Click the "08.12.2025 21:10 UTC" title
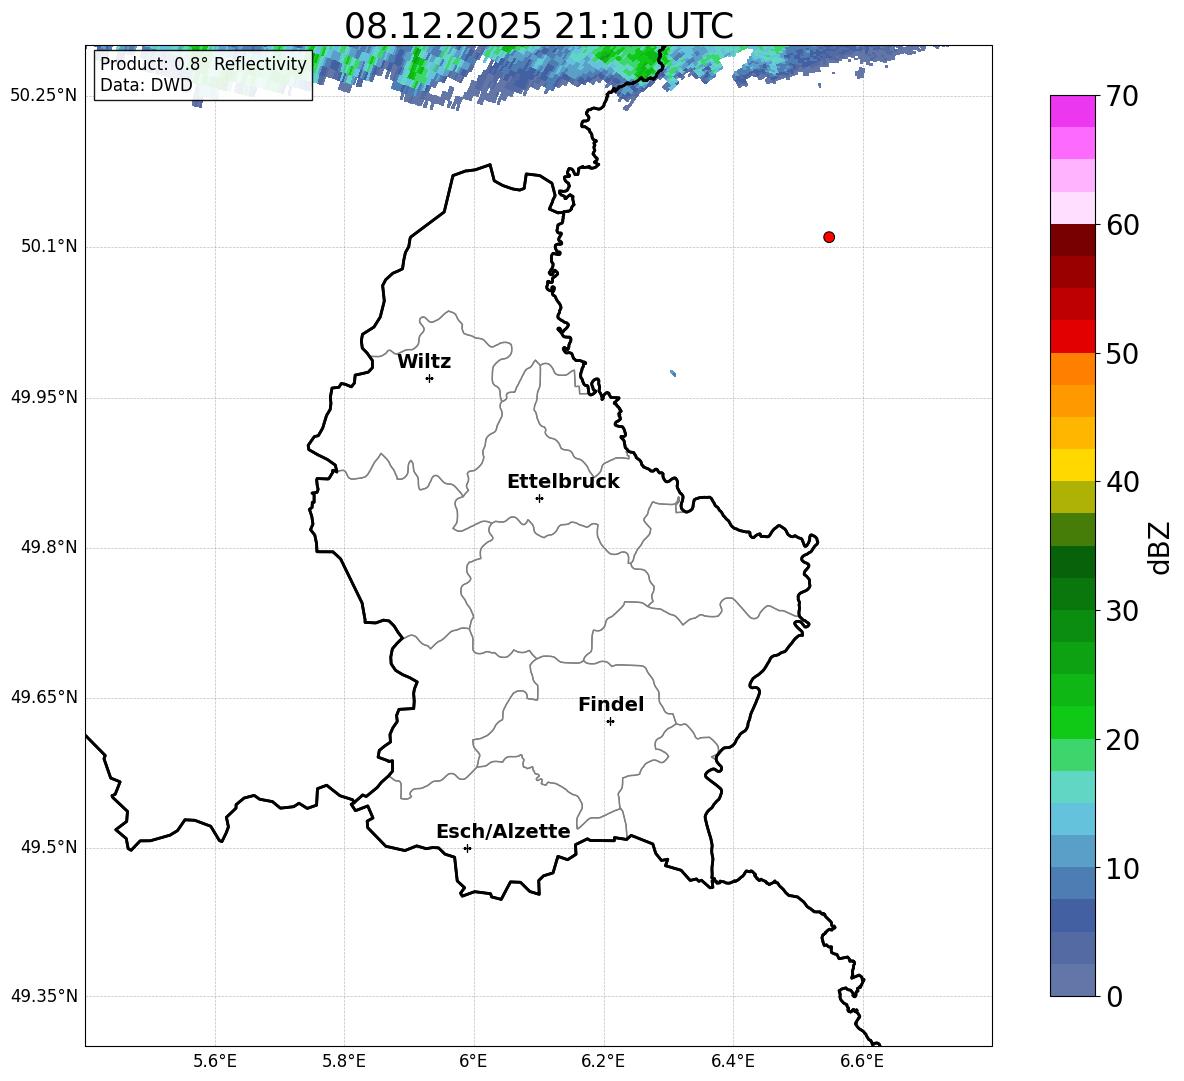 click(538, 25)
